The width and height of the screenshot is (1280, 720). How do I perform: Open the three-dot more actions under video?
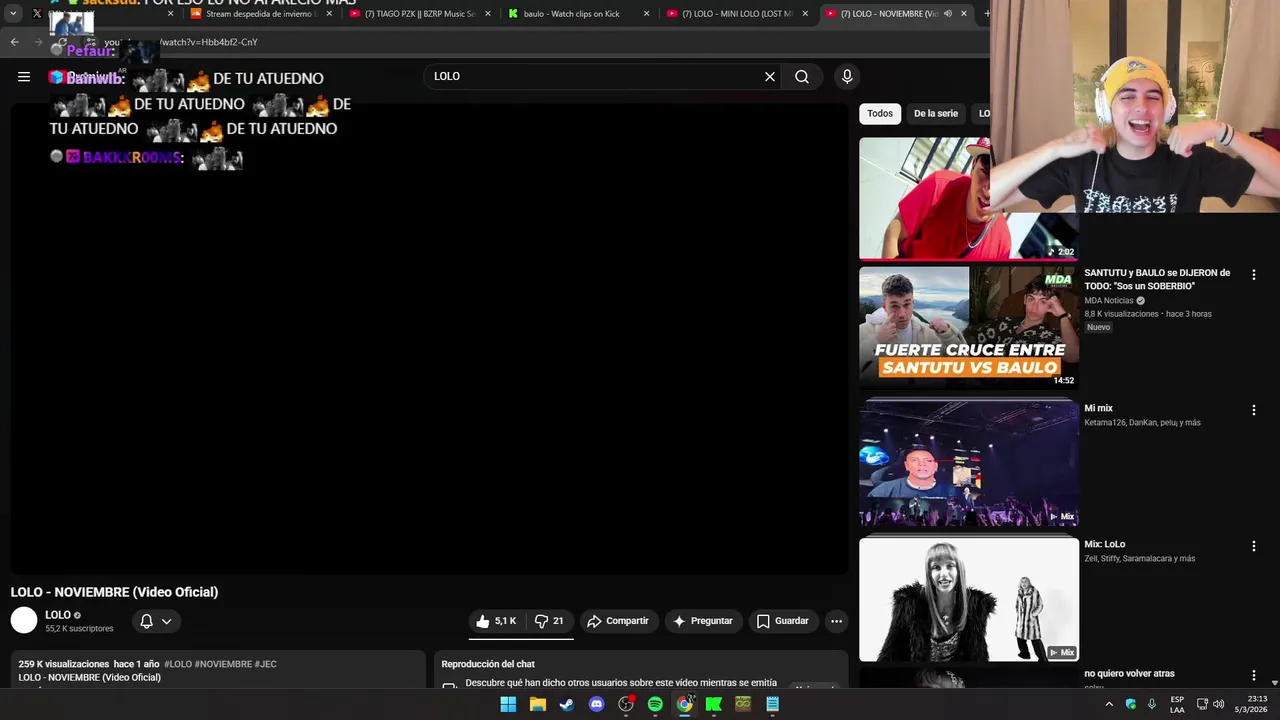[x=837, y=621]
